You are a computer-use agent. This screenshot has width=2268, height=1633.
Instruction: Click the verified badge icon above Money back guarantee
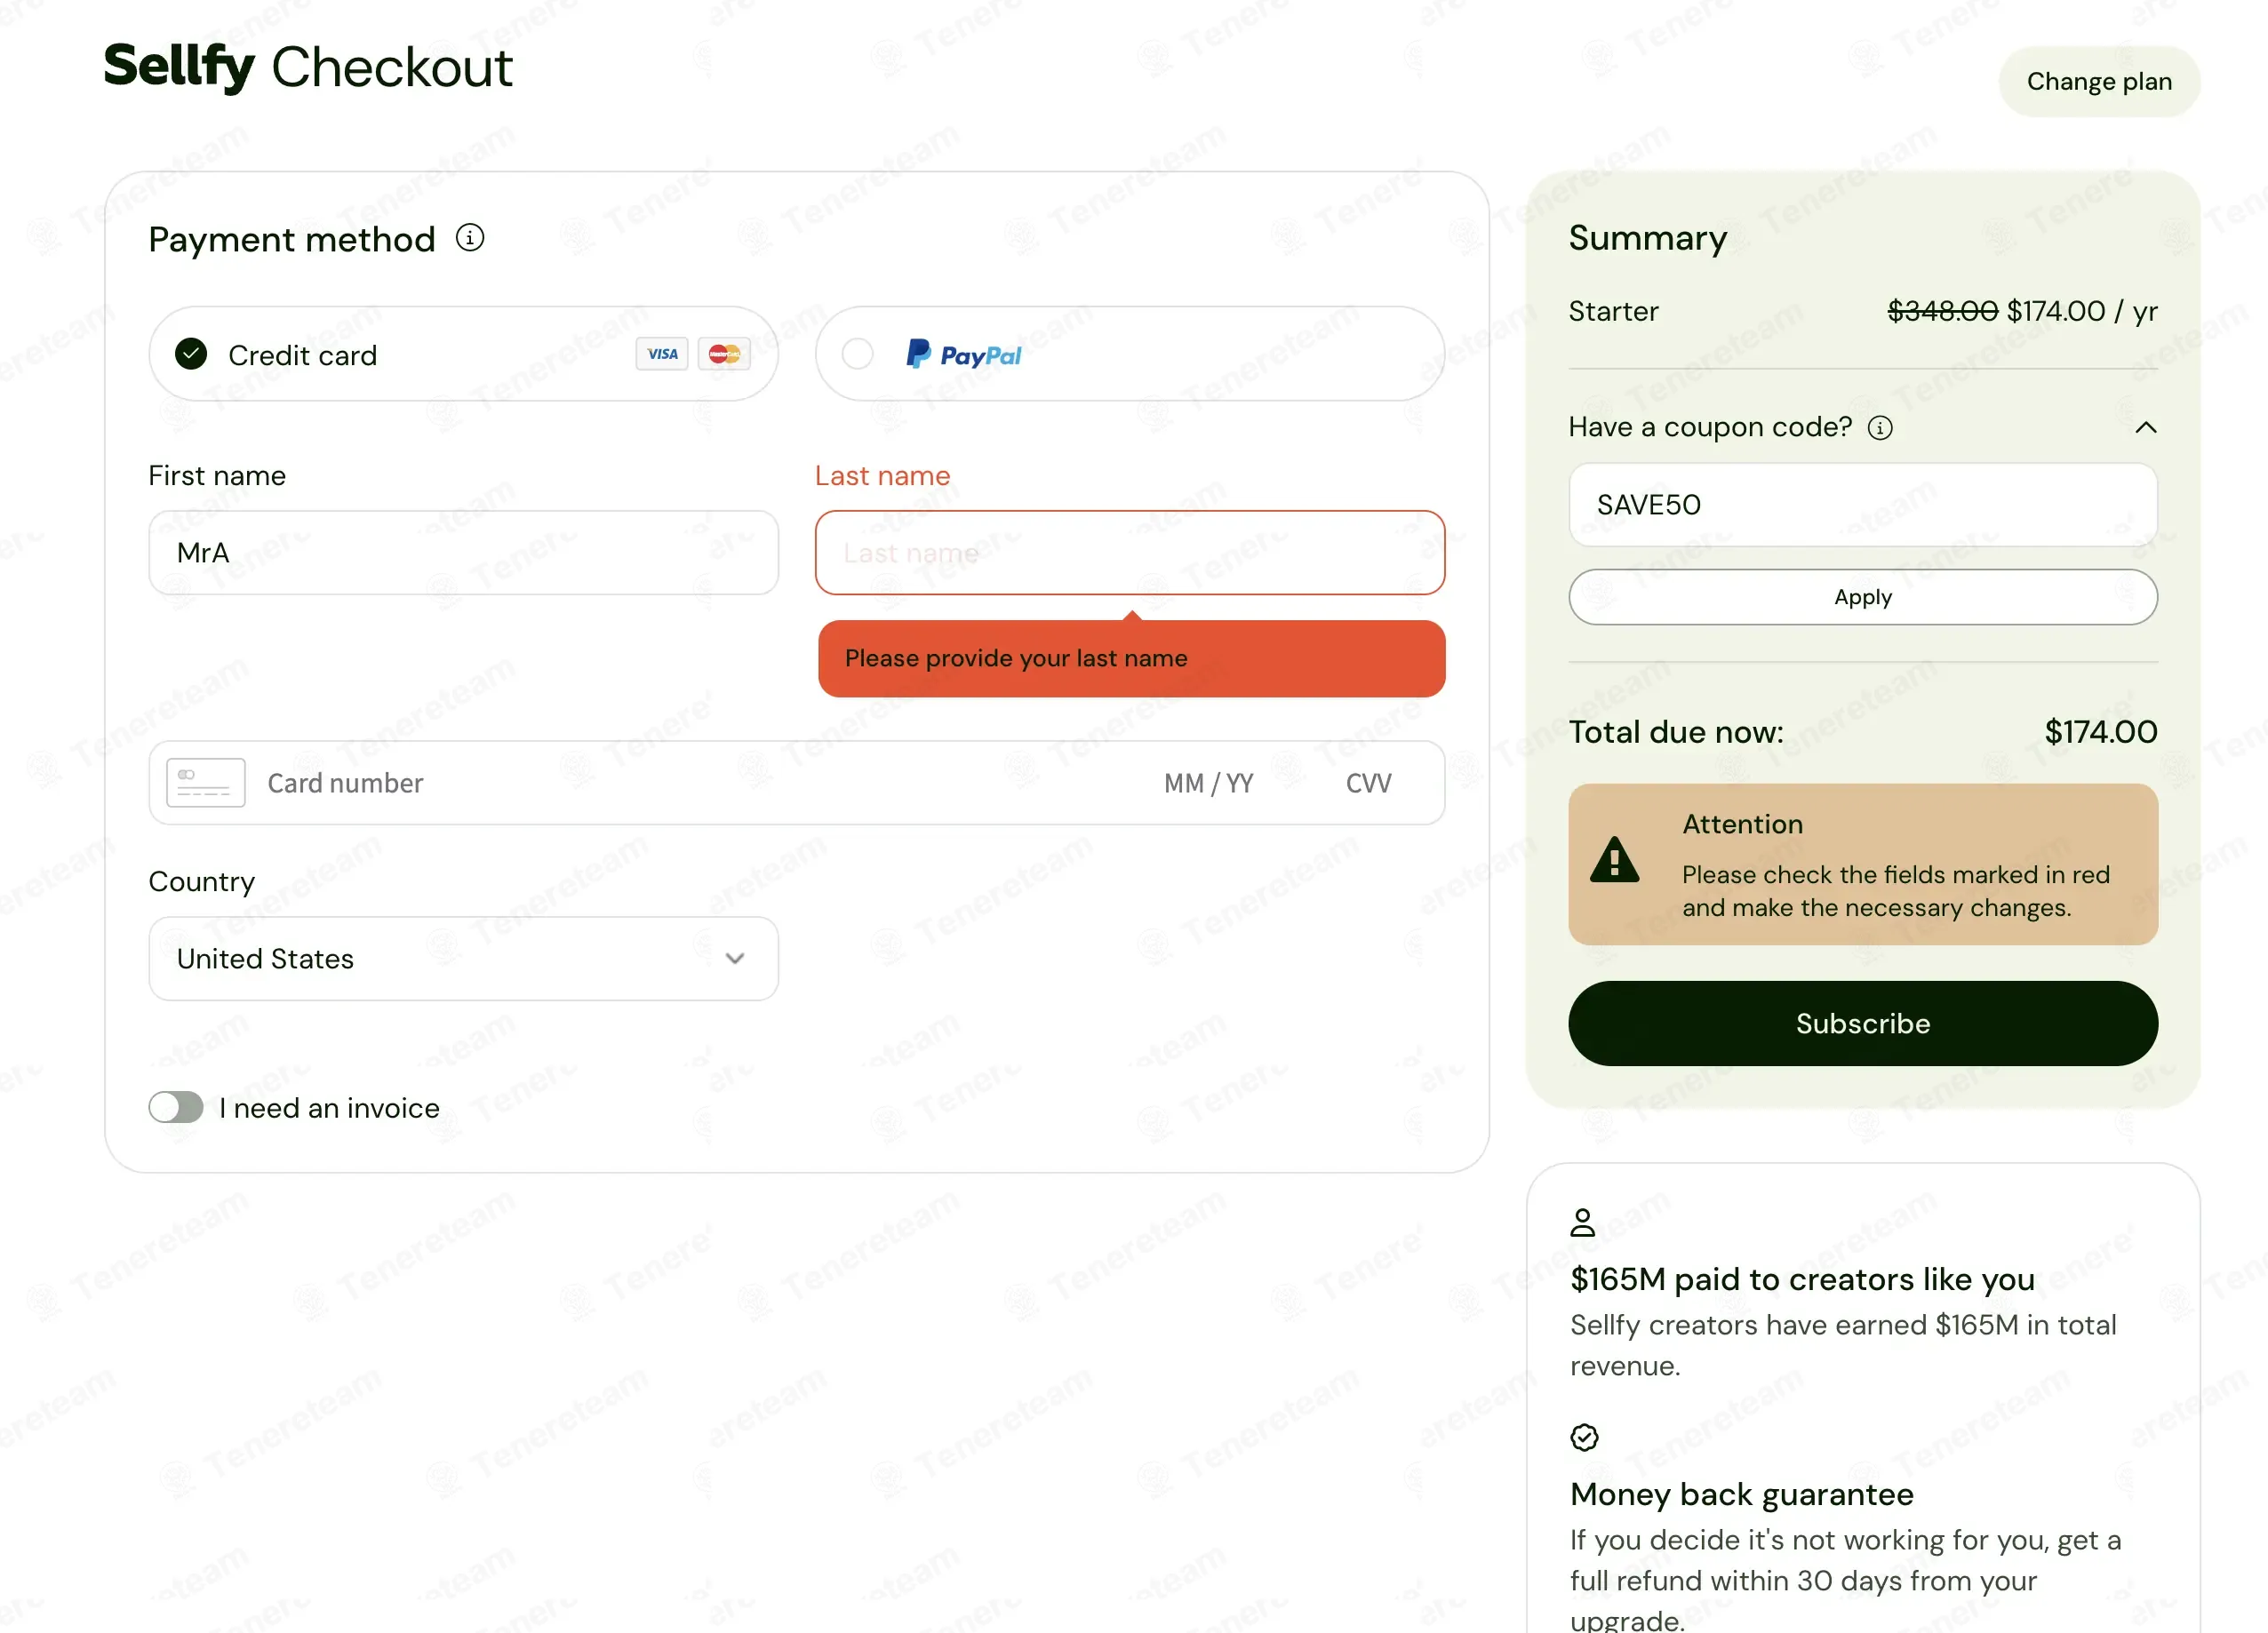[x=1585, y=1437]
